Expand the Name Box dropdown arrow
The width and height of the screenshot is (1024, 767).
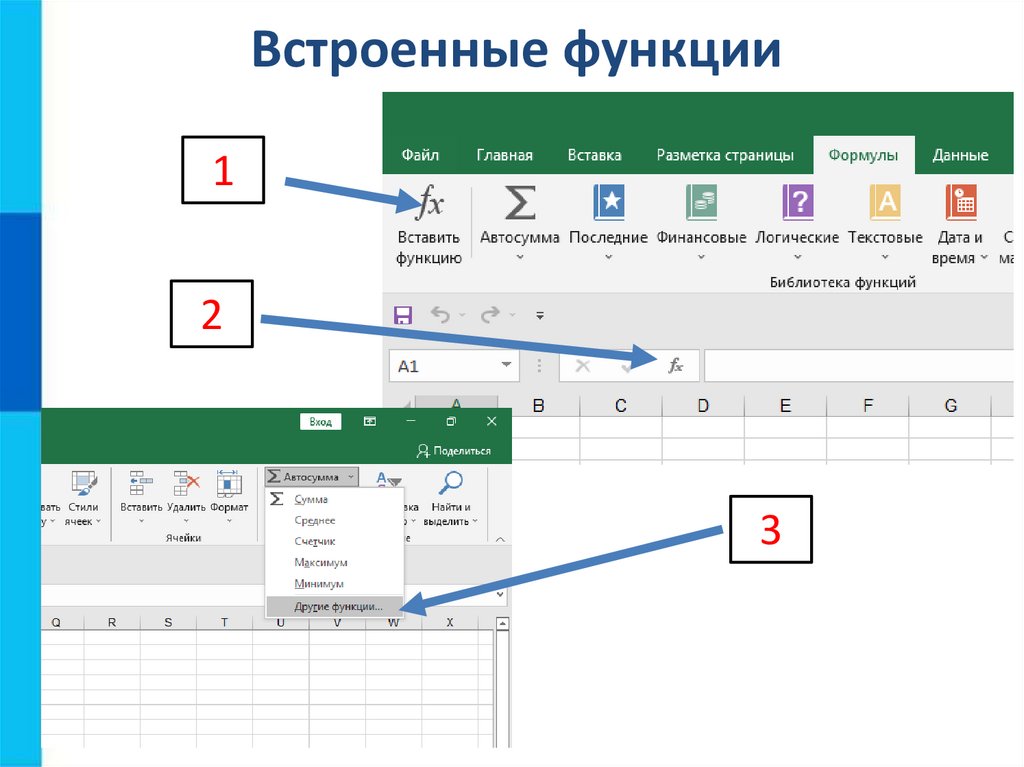506,365
